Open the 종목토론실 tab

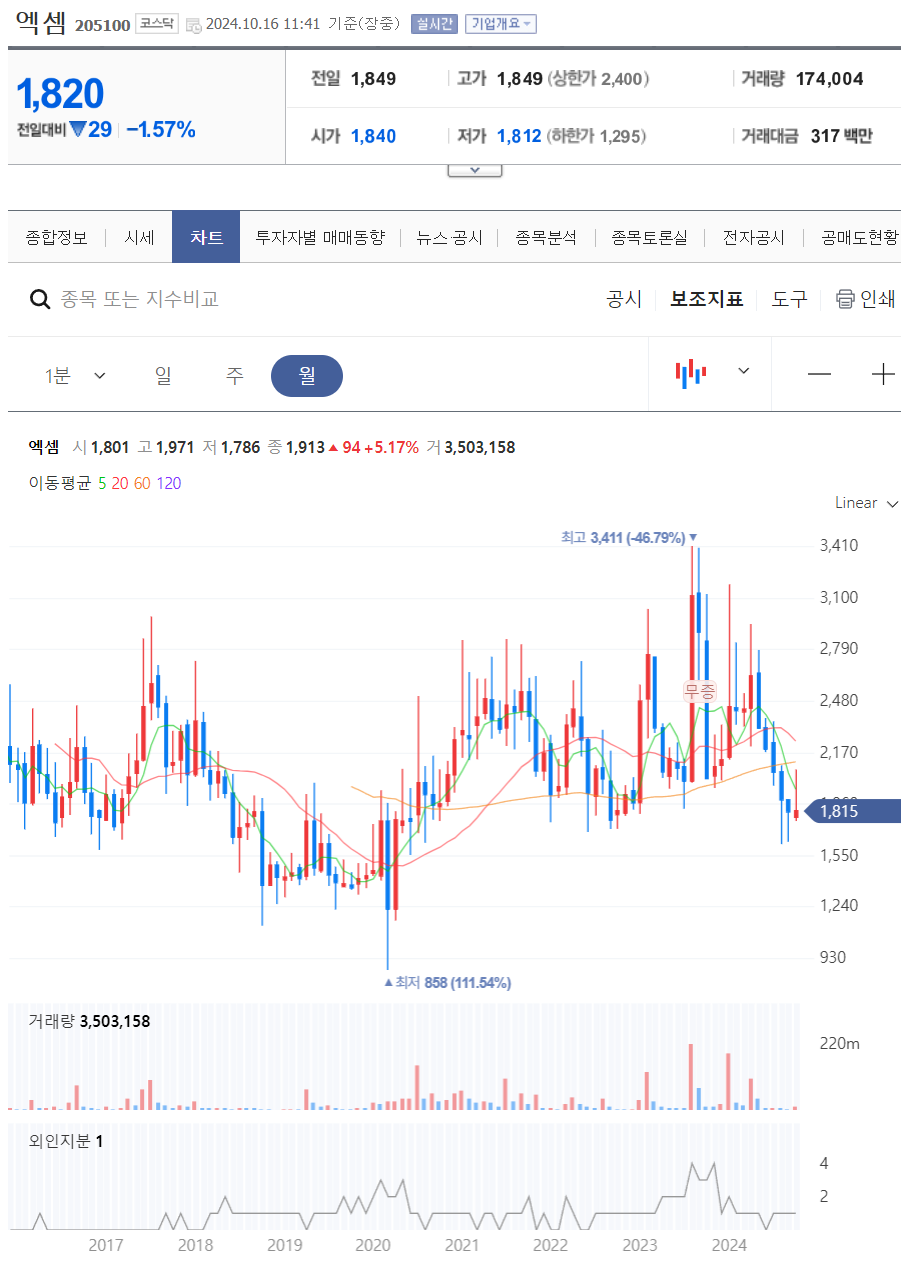pyautogui.click(x=650, y=238)
